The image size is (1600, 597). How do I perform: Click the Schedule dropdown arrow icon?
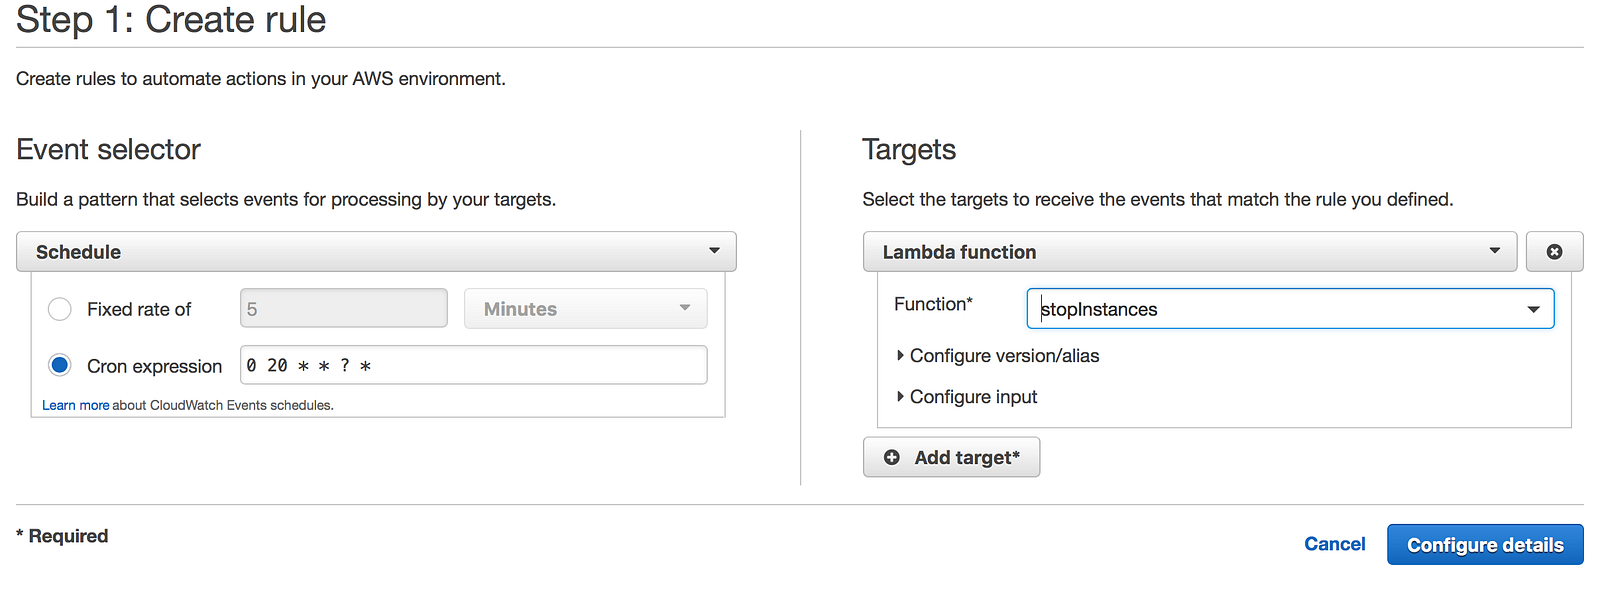(714, 251)
